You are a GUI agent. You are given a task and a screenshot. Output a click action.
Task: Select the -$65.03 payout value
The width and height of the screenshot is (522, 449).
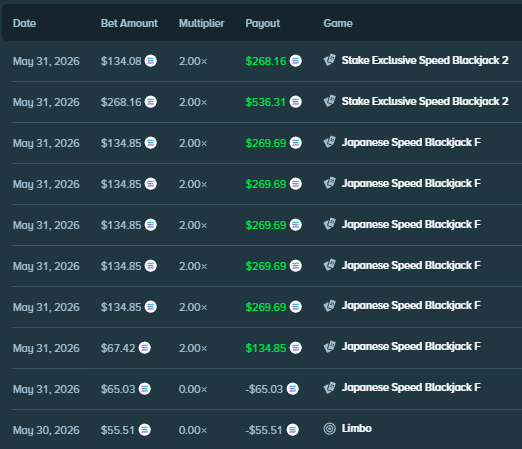pos(264,389)
